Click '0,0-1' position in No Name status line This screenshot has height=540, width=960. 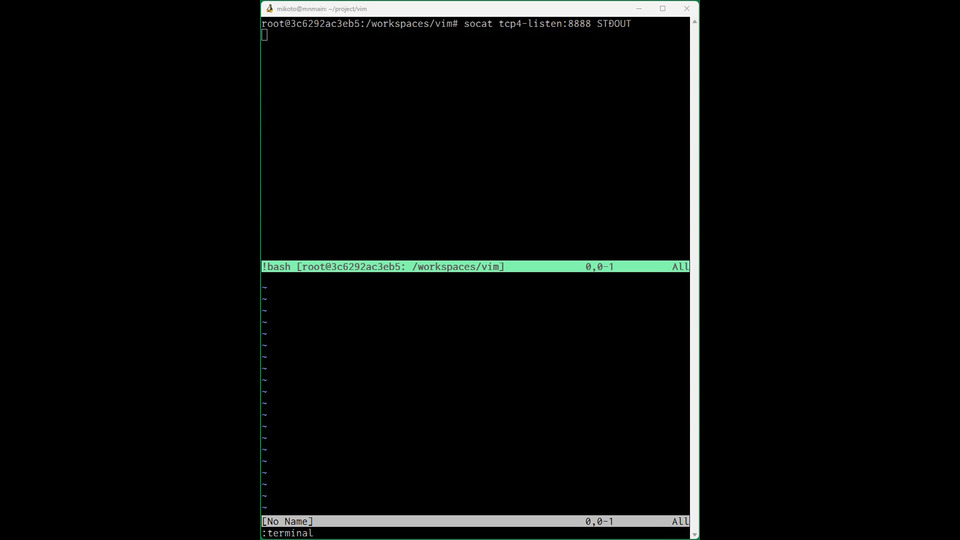[x=599, y=521]
